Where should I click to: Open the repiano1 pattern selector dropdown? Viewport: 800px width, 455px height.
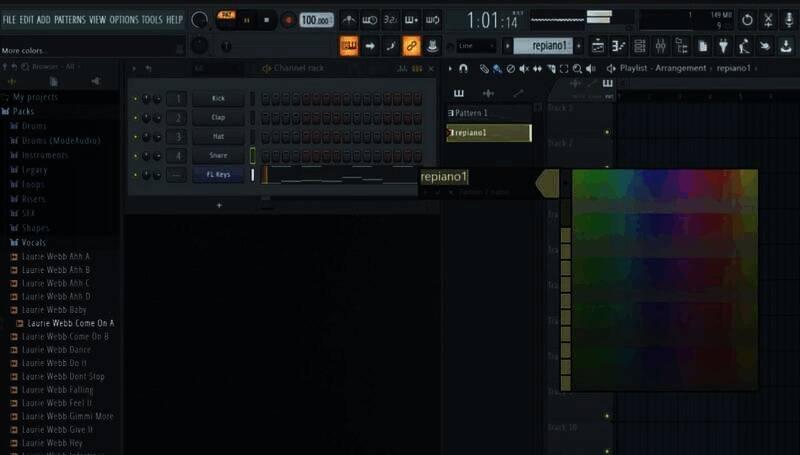click(x=543, y=45)
